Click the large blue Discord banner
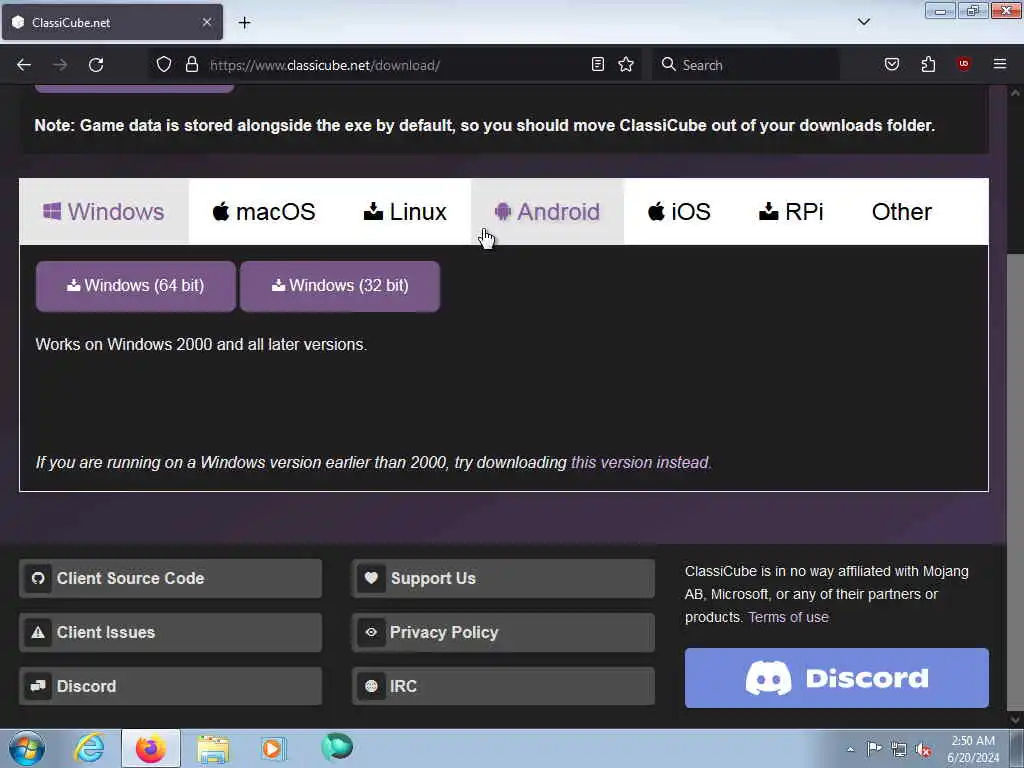 click(x=837, y=678)
